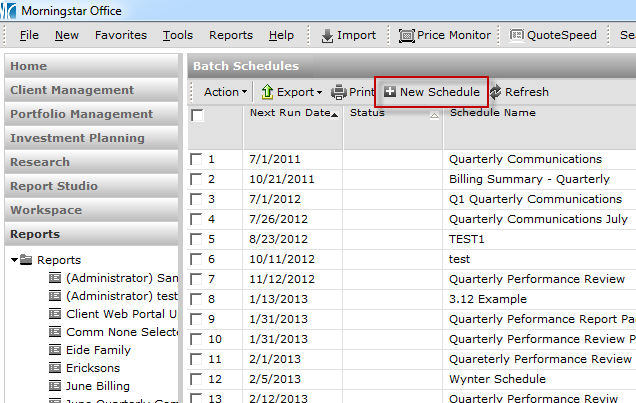The height and width of the screenshot is (403, 636).
Task: Click the Refresh icon
Action: (494, 92)
